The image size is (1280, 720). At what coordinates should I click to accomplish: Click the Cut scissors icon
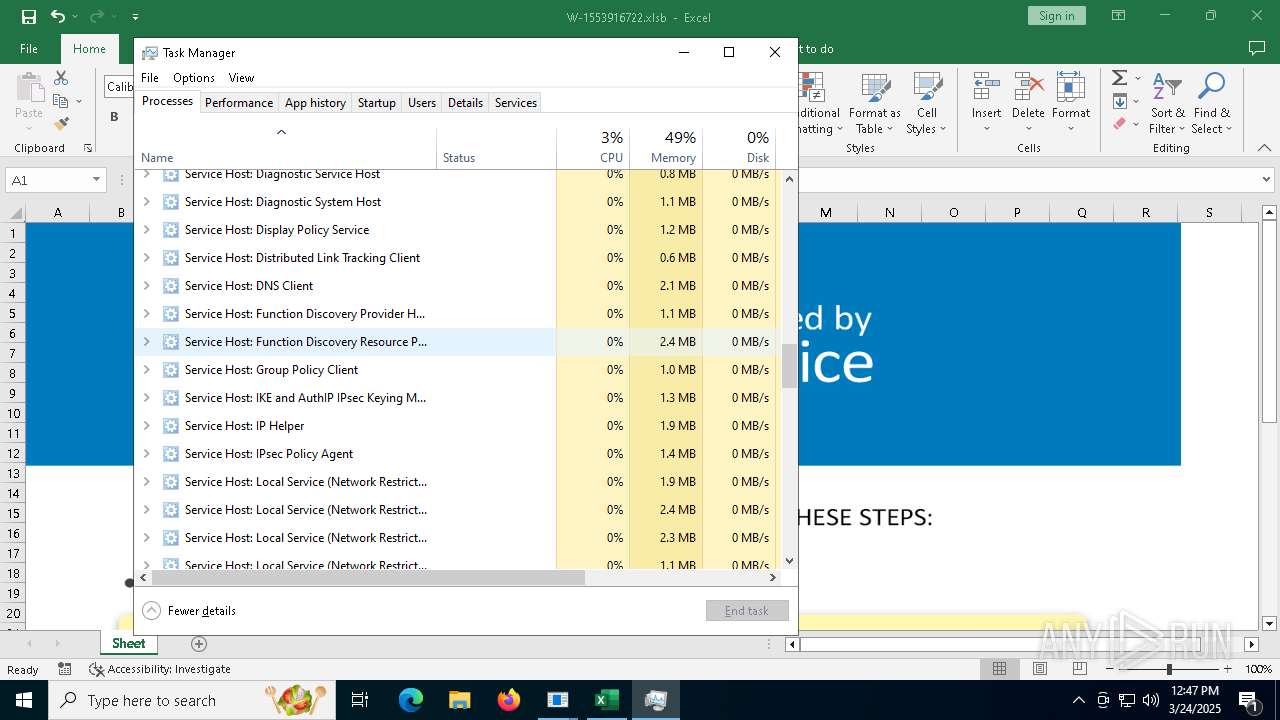[61, 78]
